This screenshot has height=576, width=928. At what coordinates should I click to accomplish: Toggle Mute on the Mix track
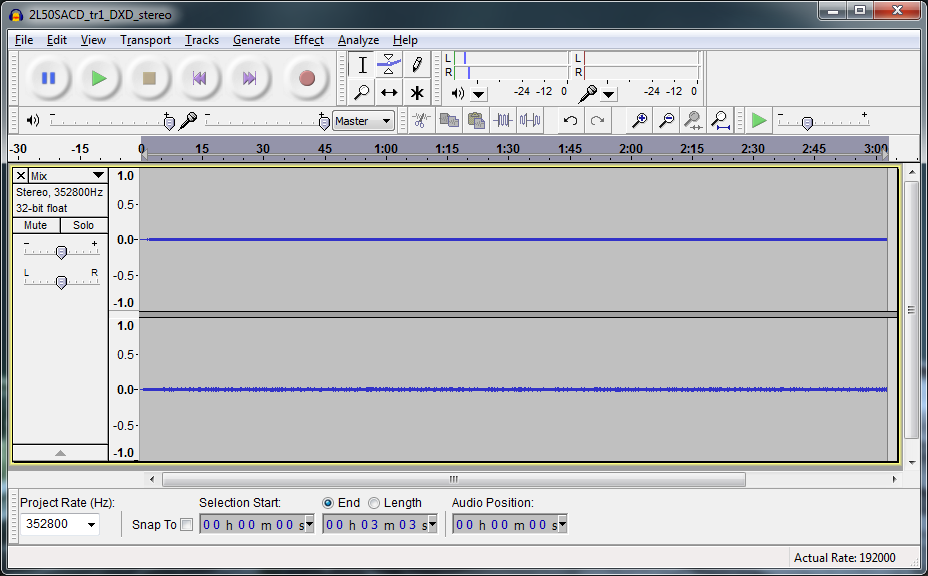pos(36,225)
